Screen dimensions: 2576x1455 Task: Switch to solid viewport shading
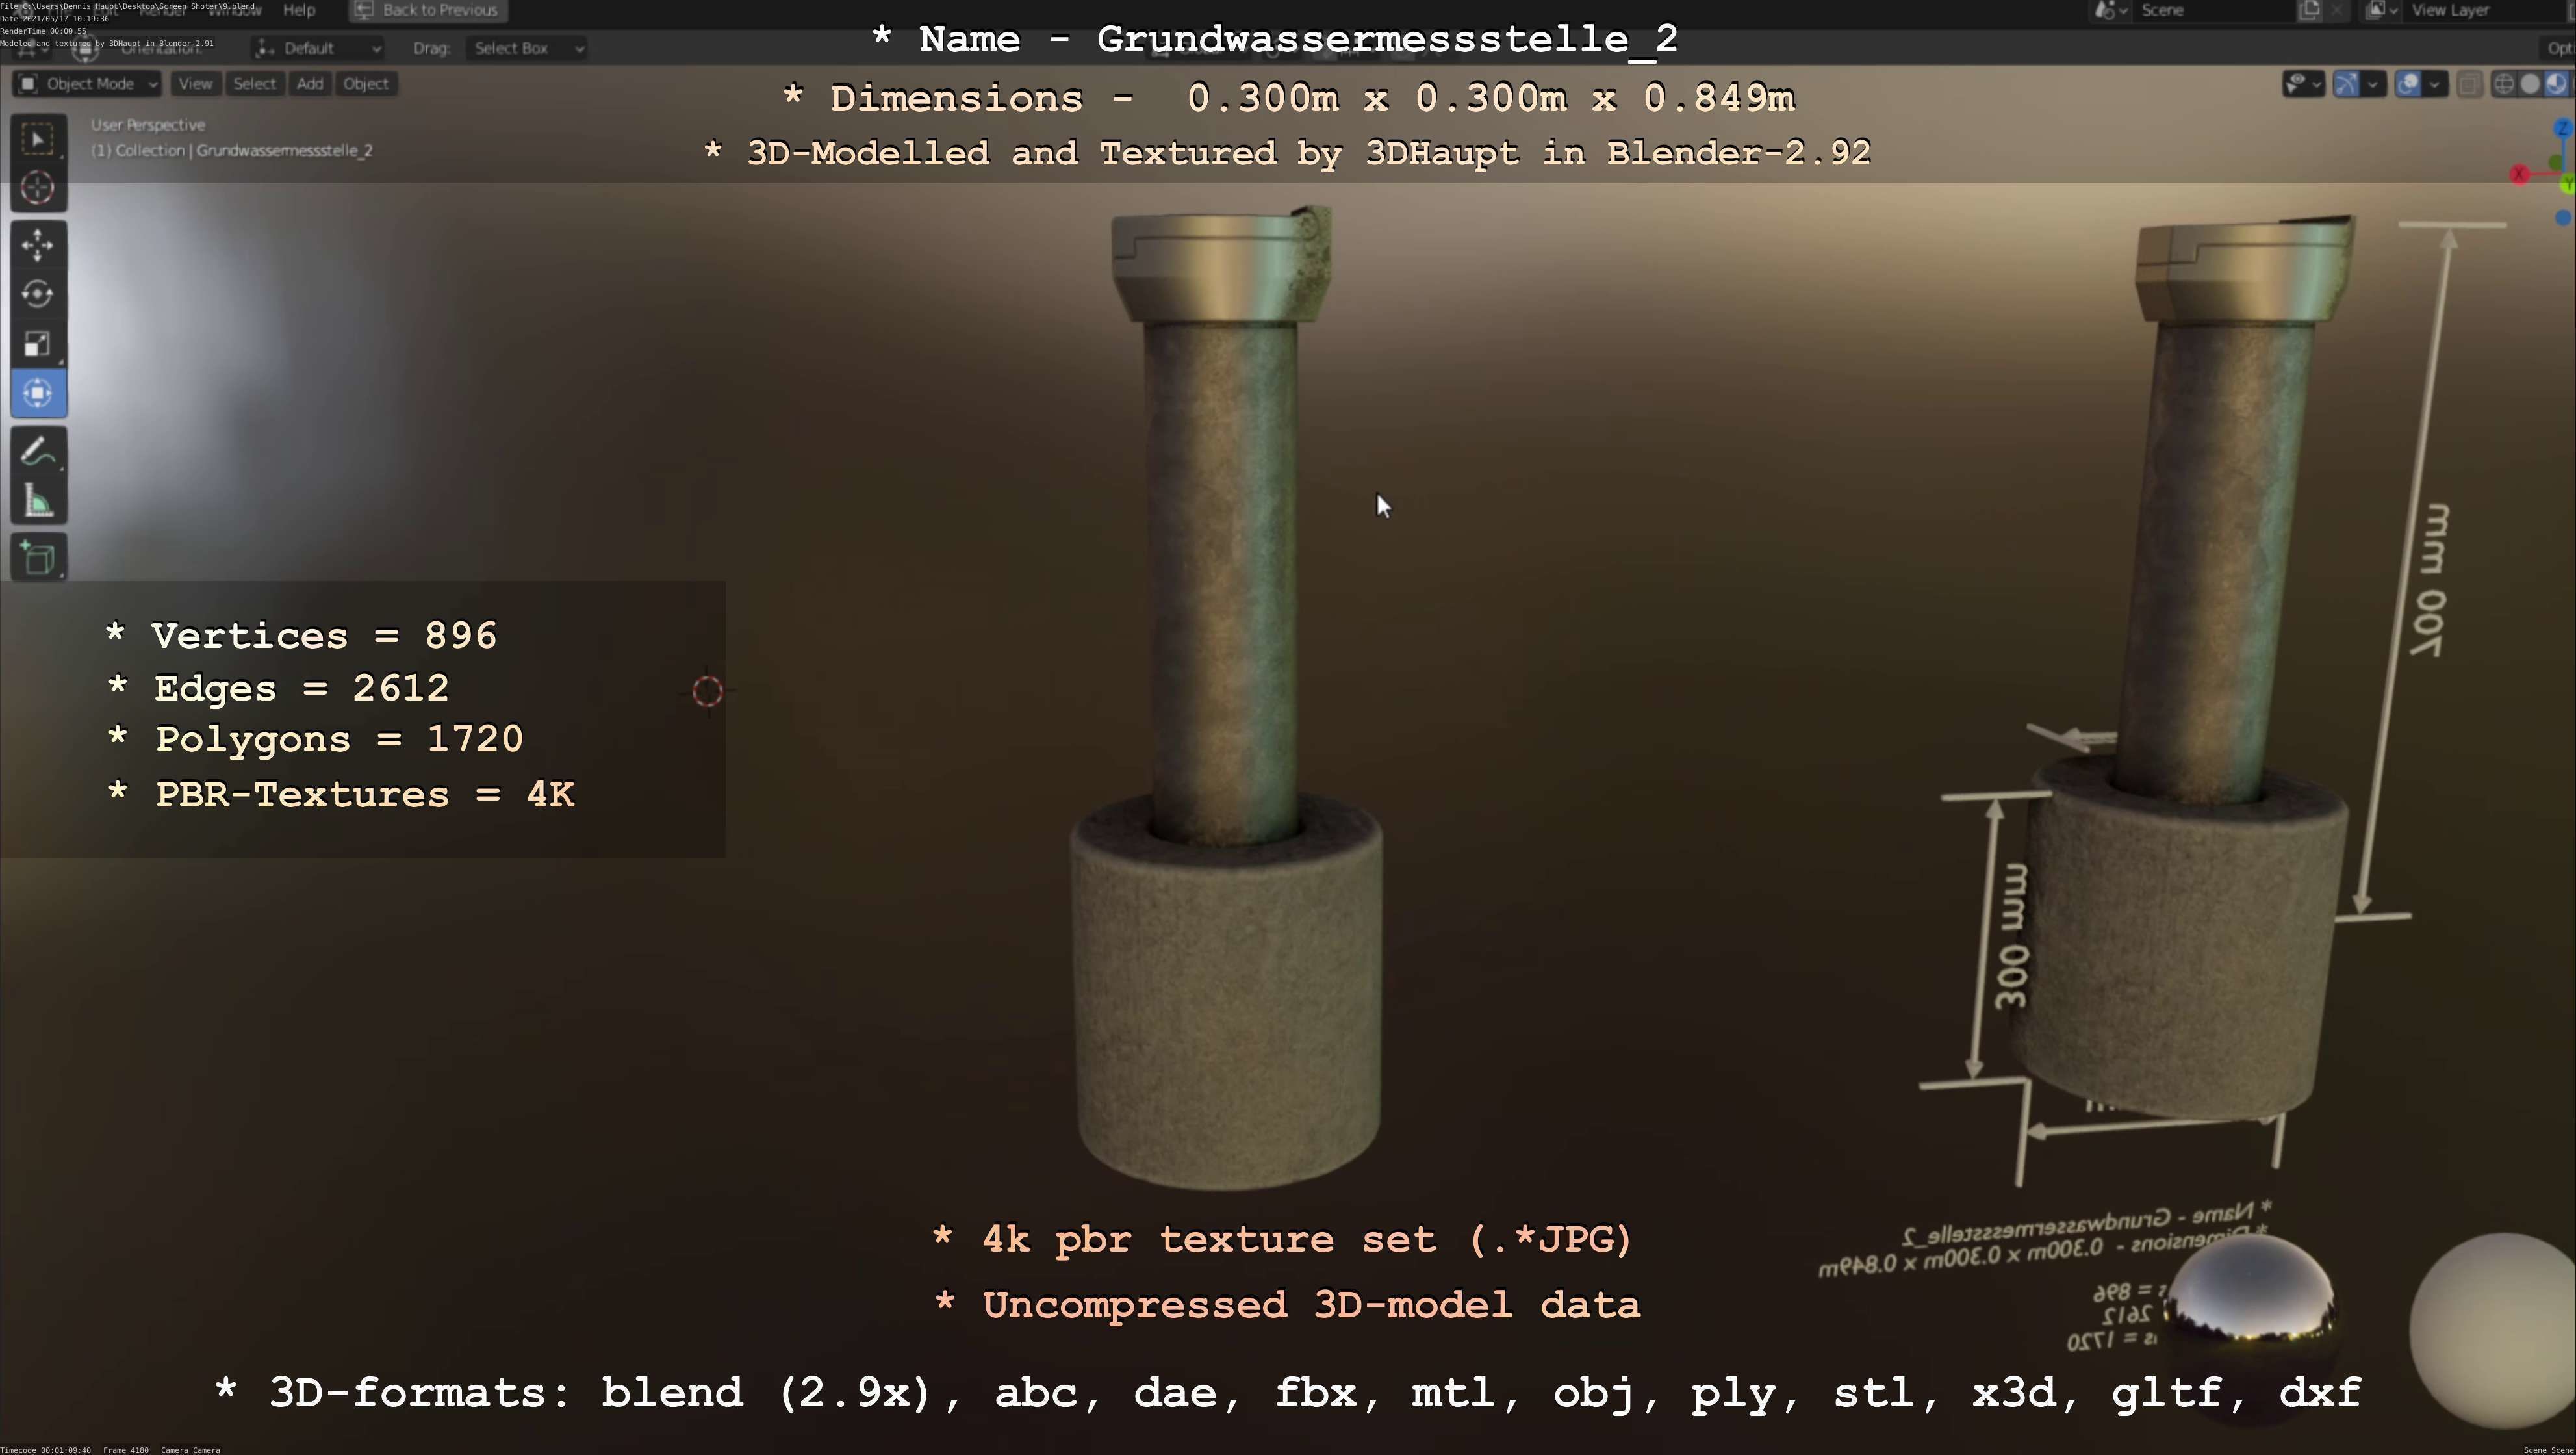(2529, 84)
